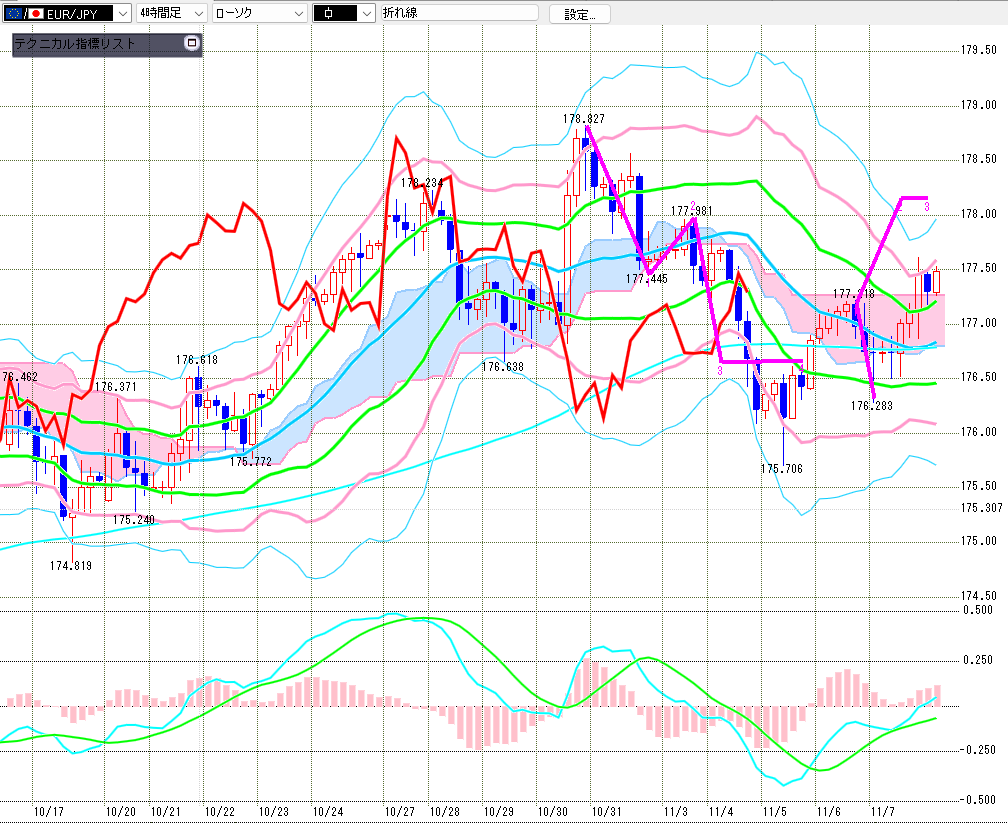Click the 175.706 low price label
Screen dimensions: 1008x823
click(781, 468)
